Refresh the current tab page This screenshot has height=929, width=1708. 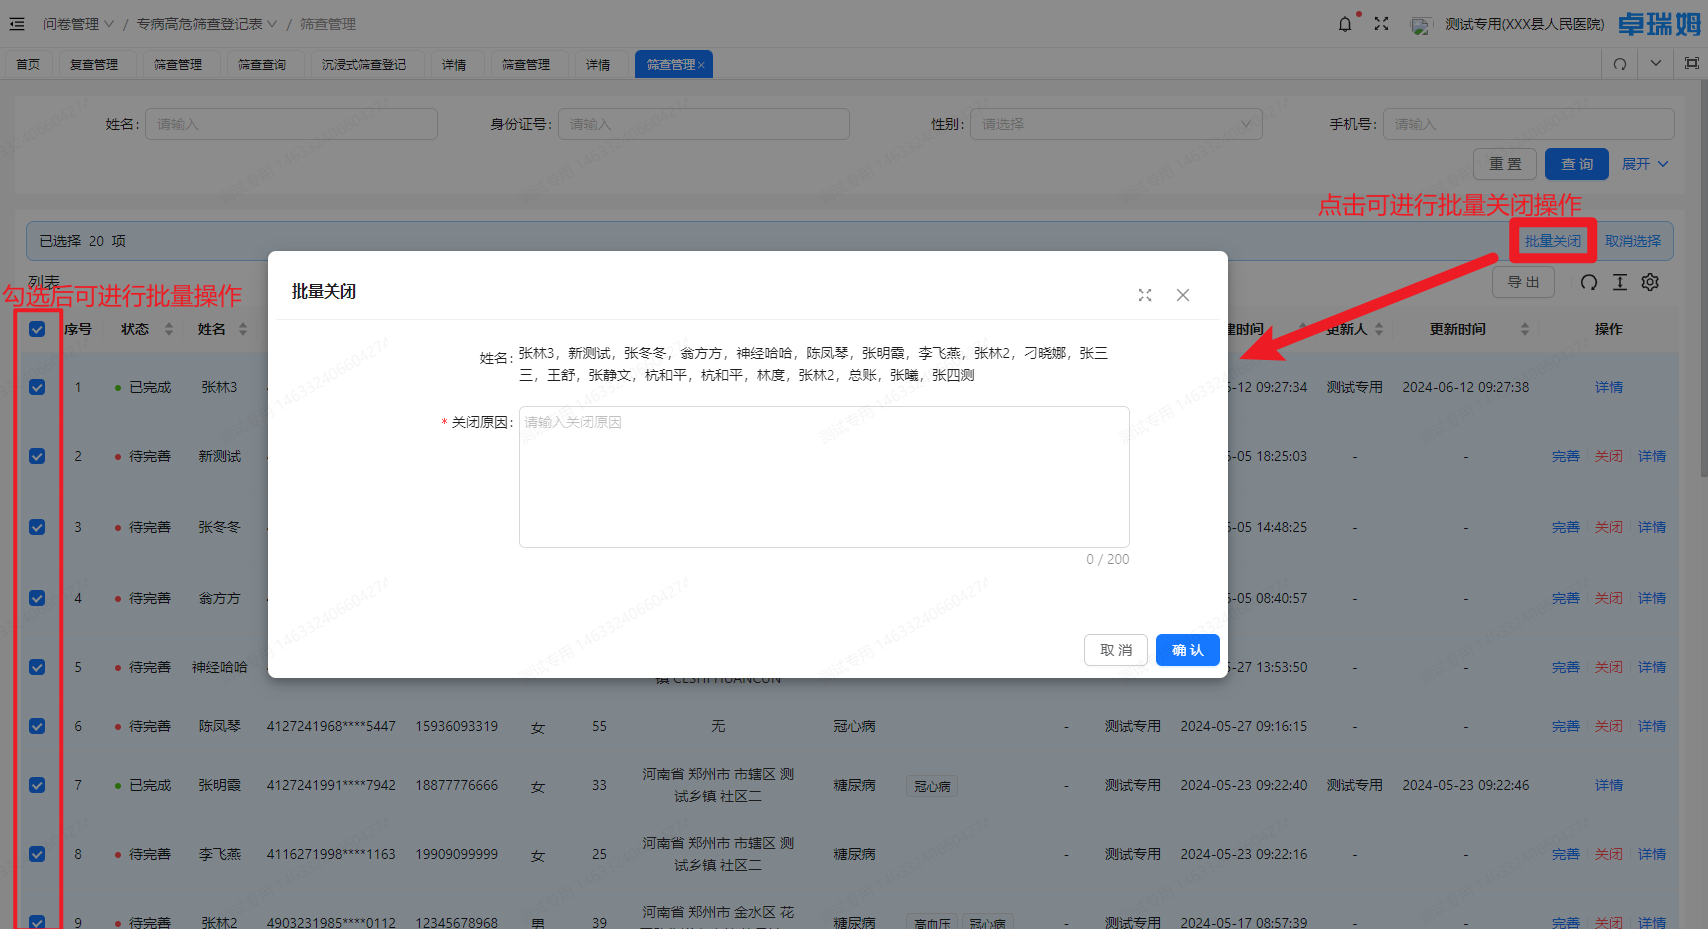[1620, 64]
